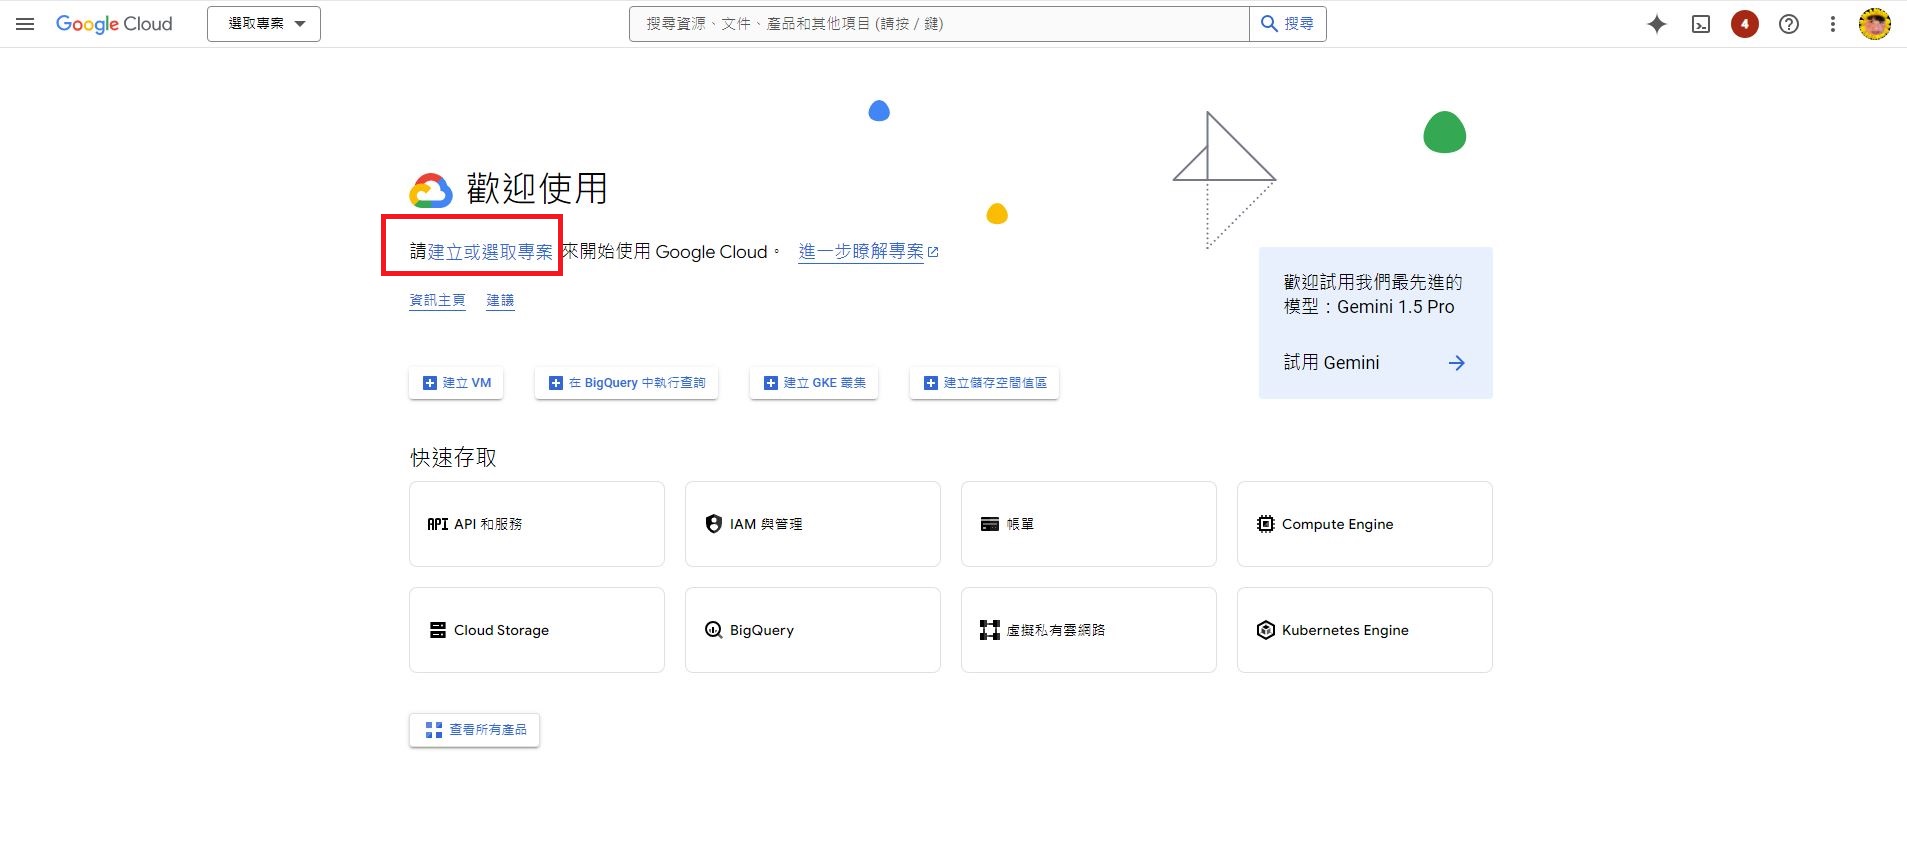This screenshot has width=1907, height=858.
Task: Click the 查看所有產品 button
Action: point(475,730)
